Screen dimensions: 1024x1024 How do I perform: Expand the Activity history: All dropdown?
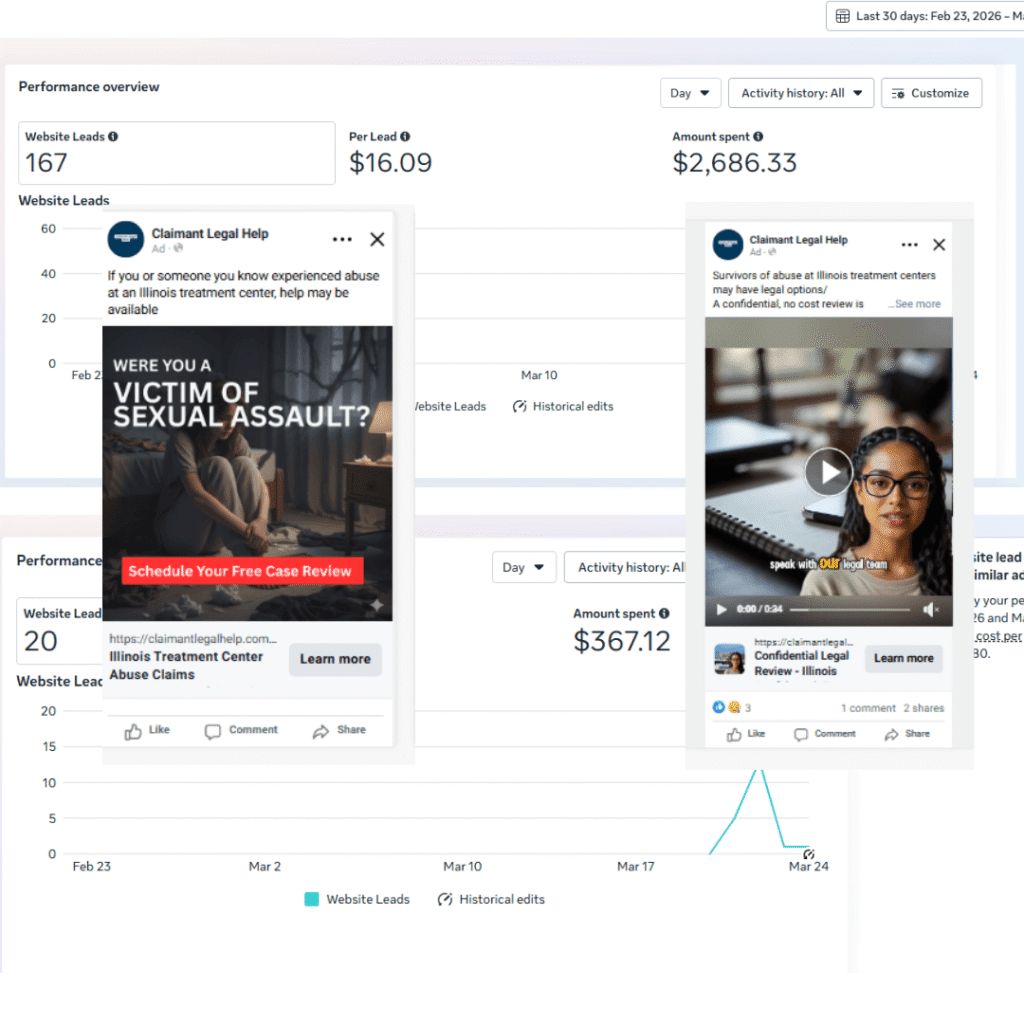point(801,93)
